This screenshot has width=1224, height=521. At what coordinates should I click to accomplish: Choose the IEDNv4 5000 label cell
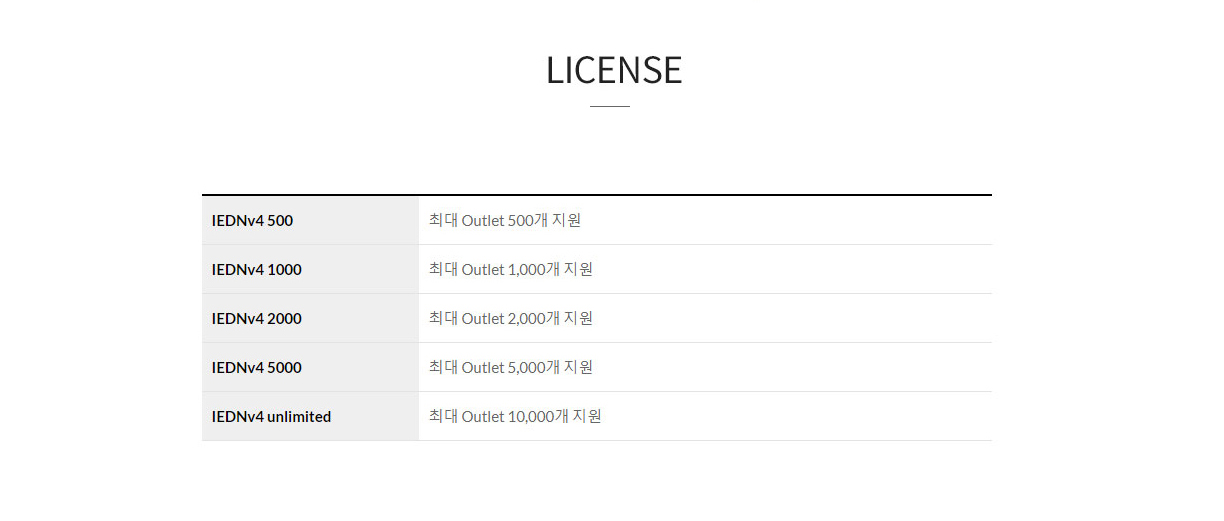[256, 367]
